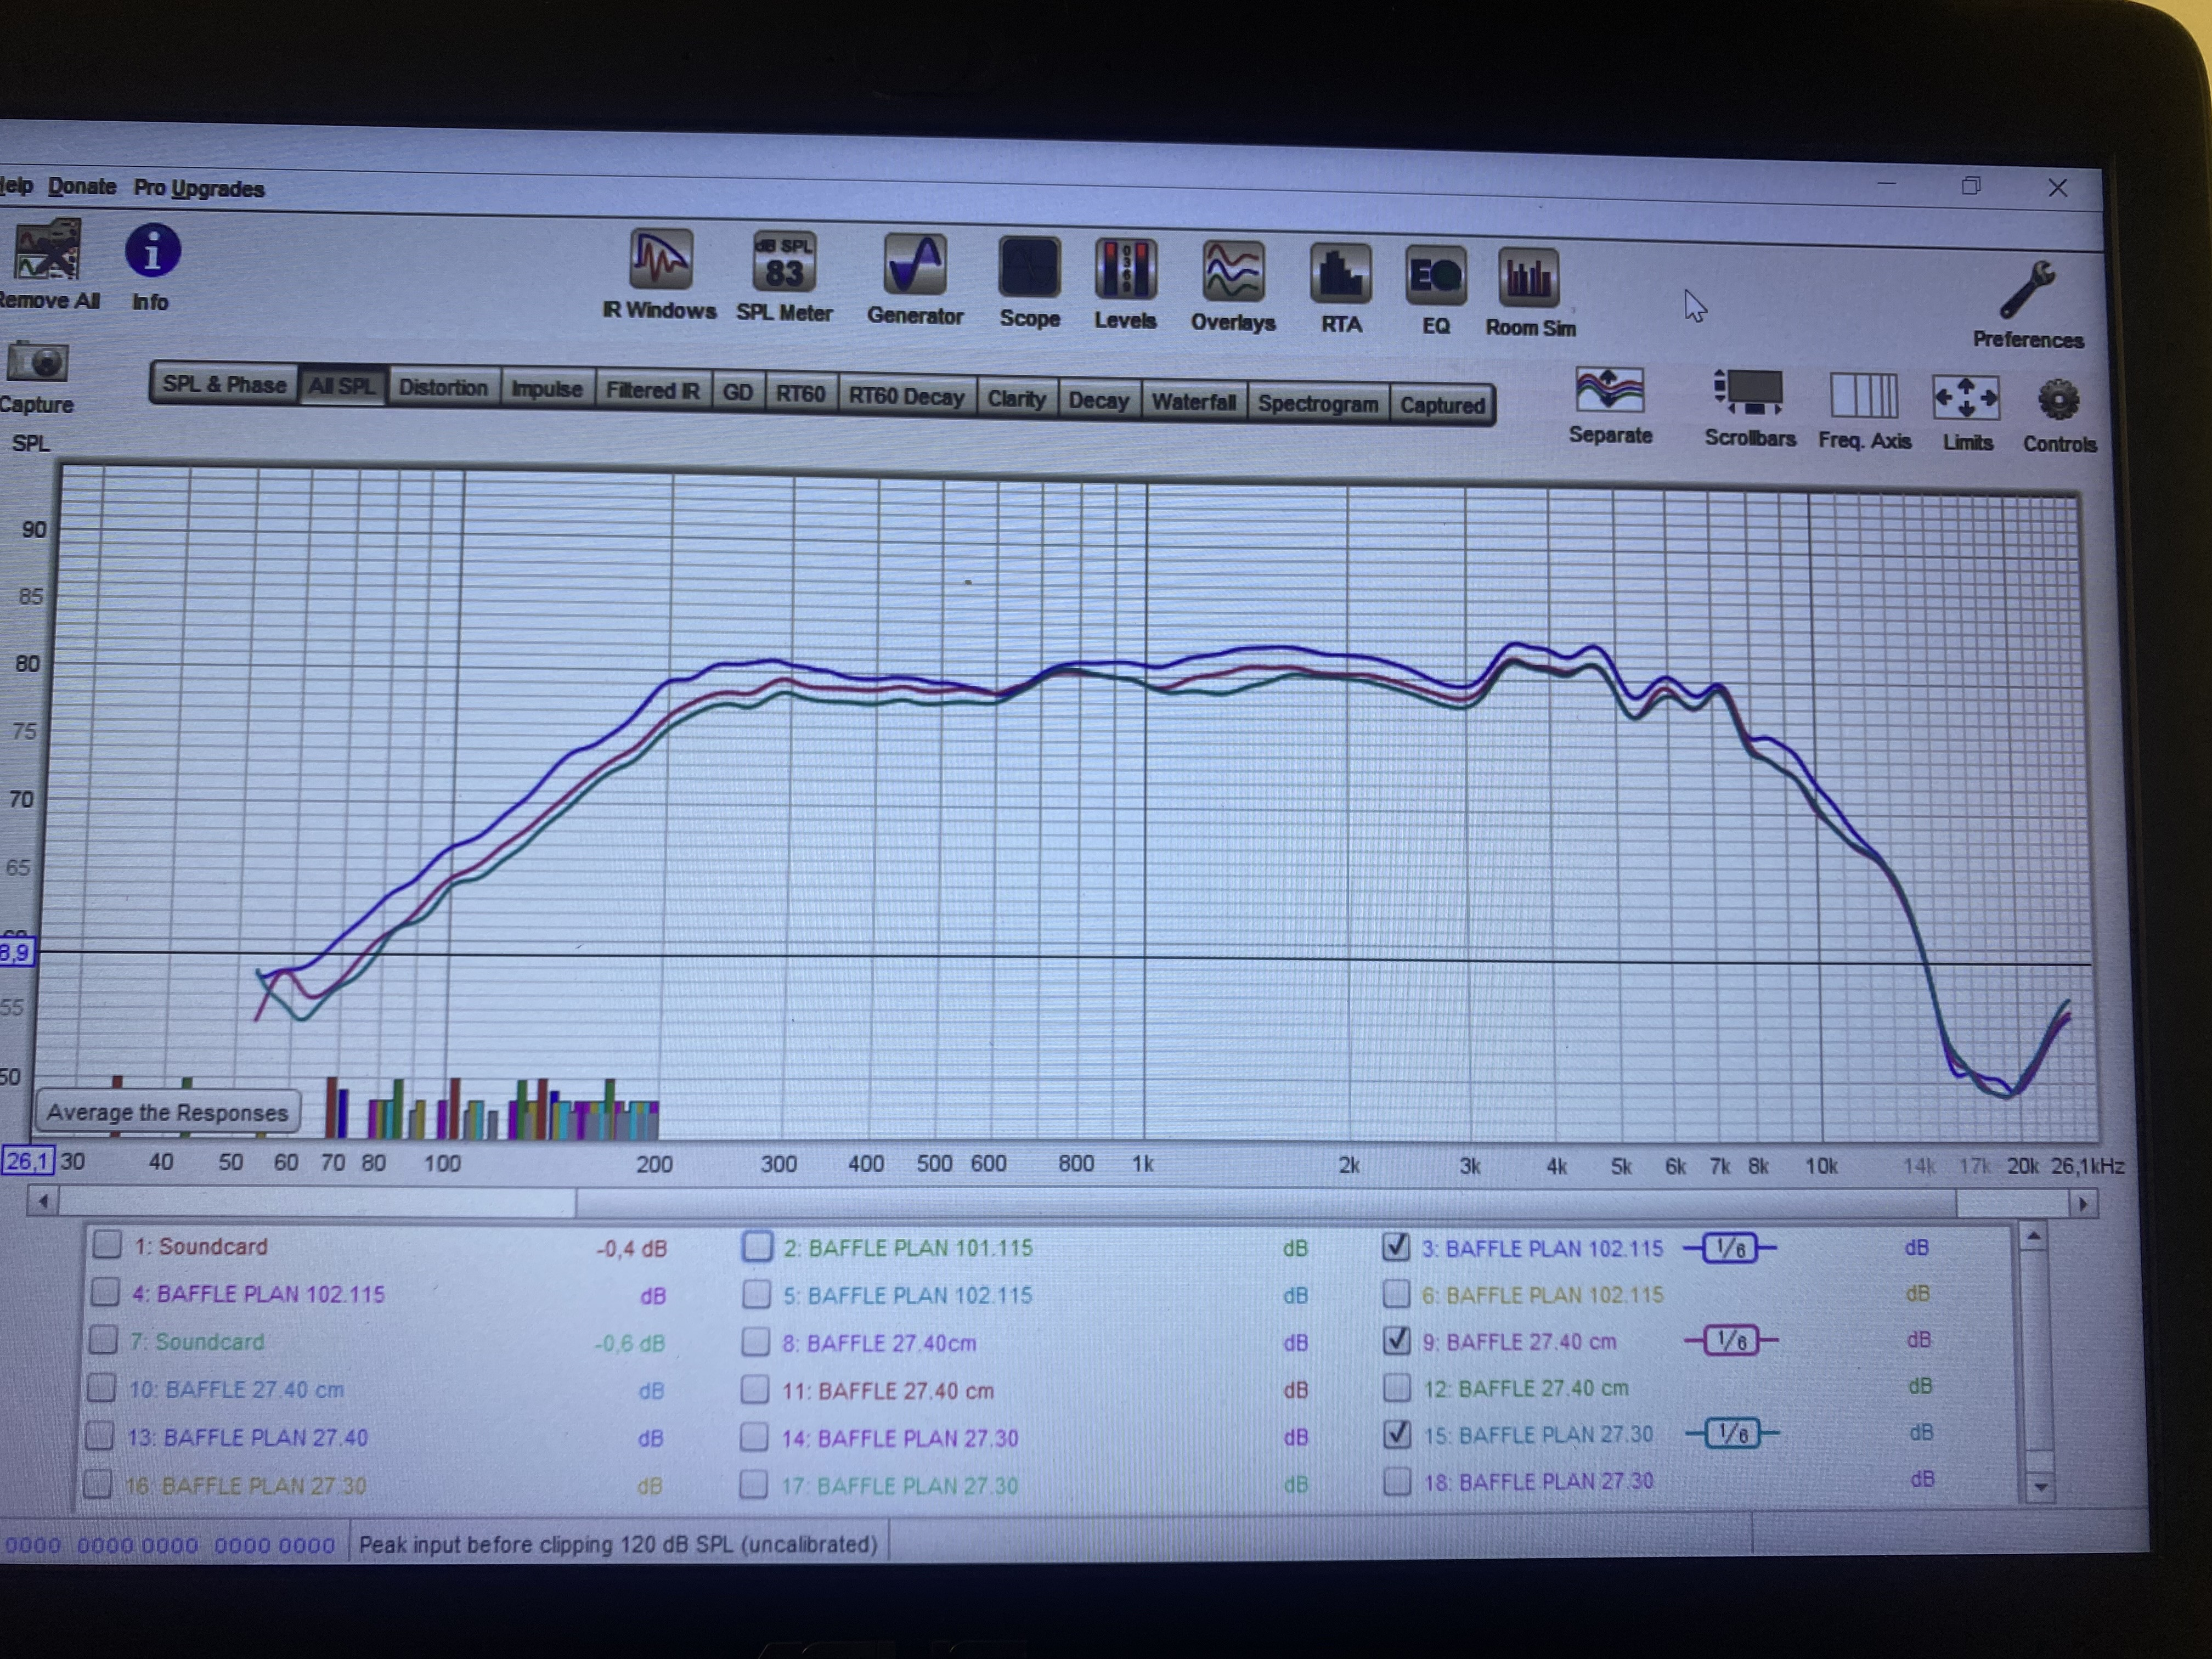Click the horizontal scrollbar right arrow
Screen dimensions: 2212x1659
click(2082, 1203)
